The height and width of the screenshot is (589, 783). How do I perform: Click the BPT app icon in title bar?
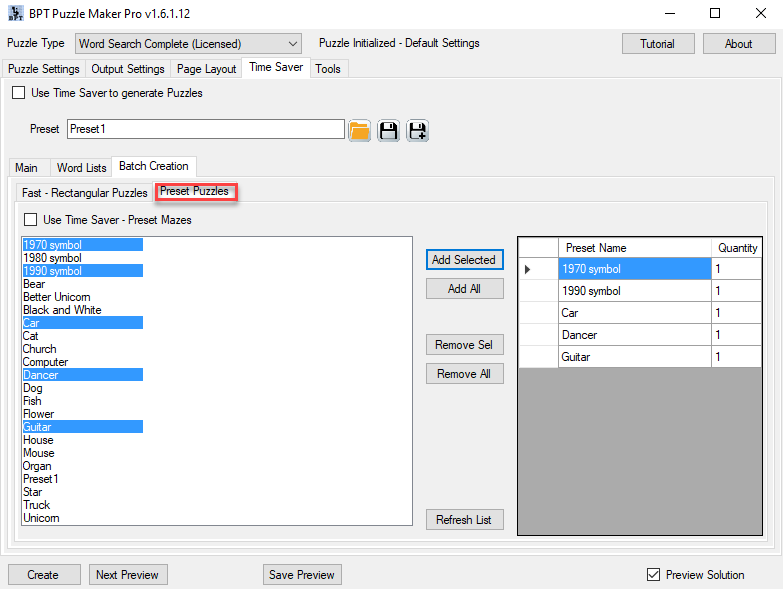(x=13, y=14)
